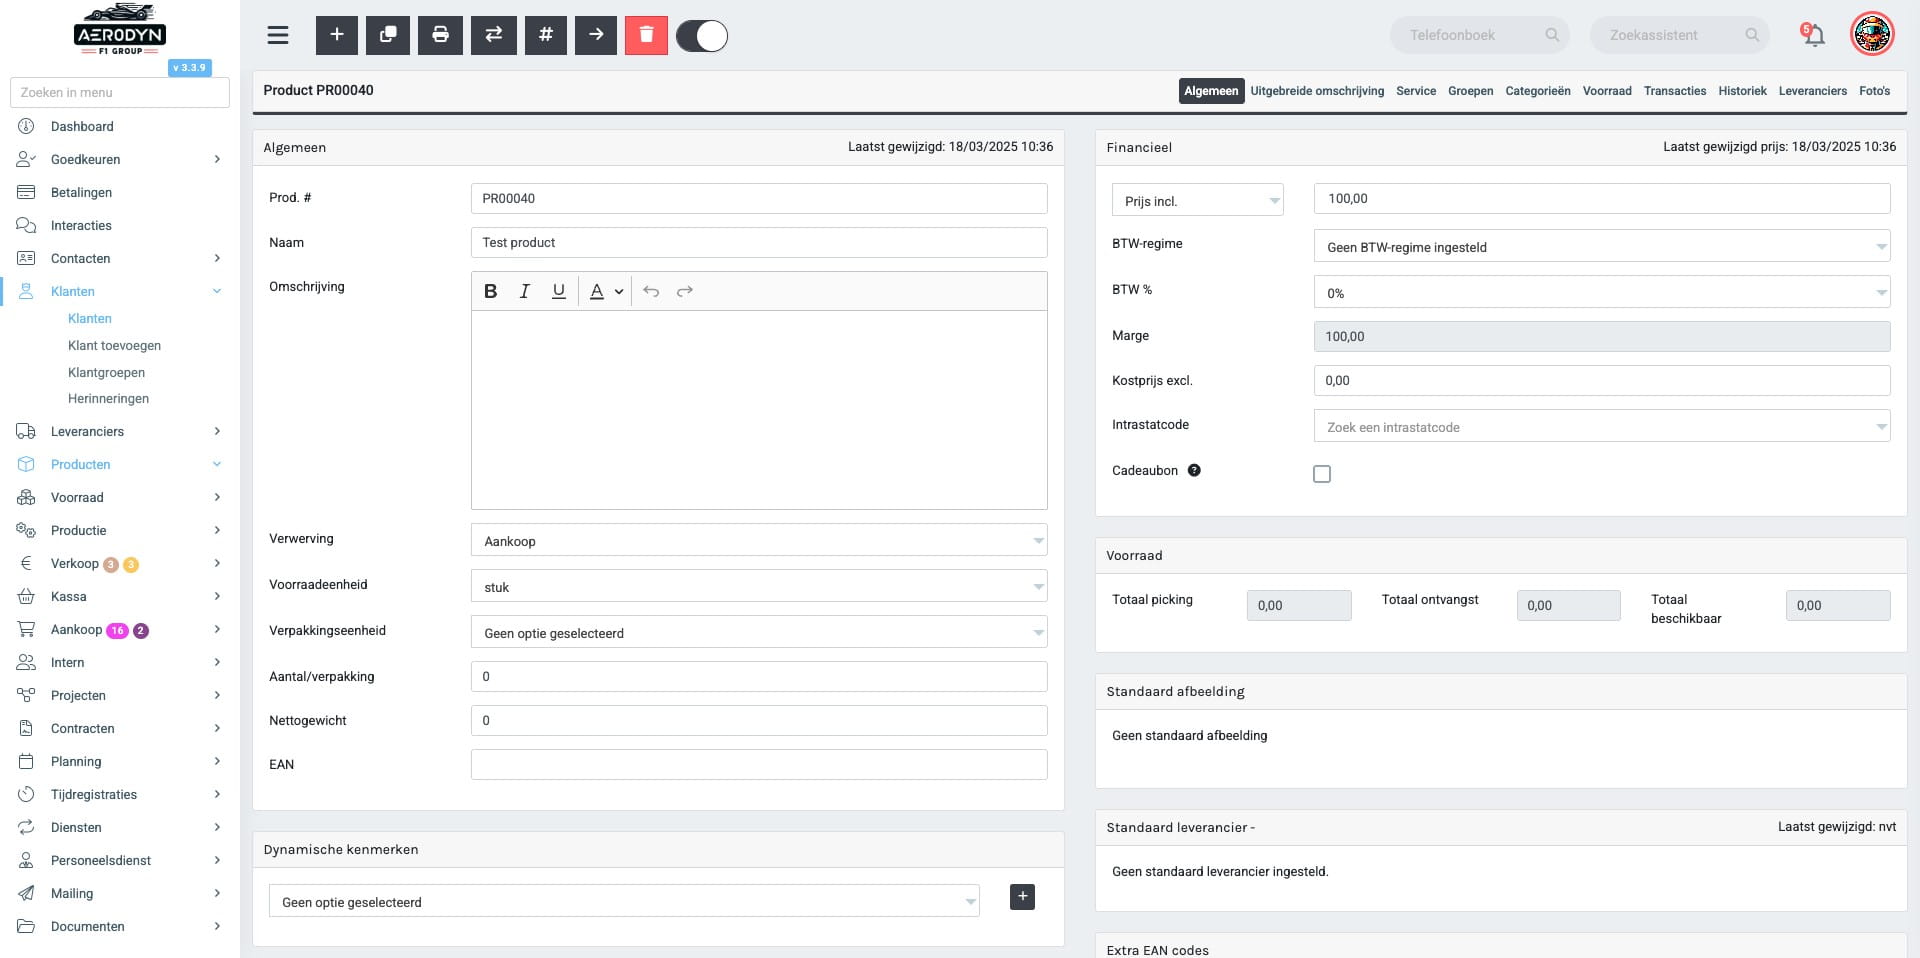The image size is (1920, 958).
Task: Switch to the Groepen tab
Action: (x=1470, y=91)
